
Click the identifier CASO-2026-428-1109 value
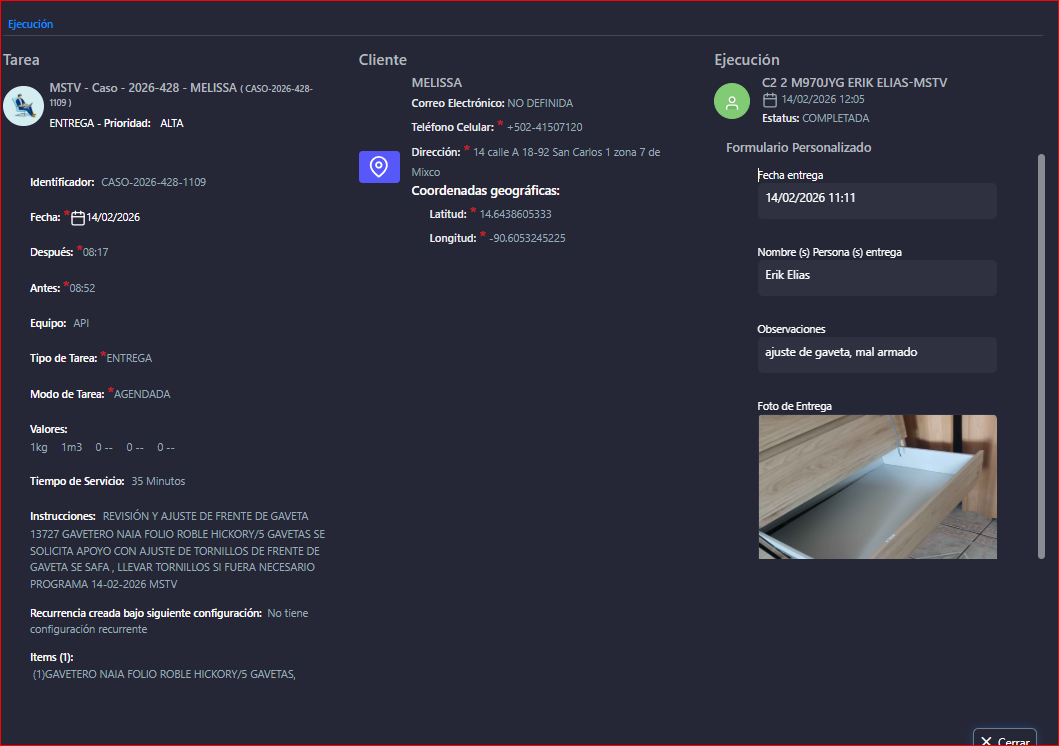(154, 183)
